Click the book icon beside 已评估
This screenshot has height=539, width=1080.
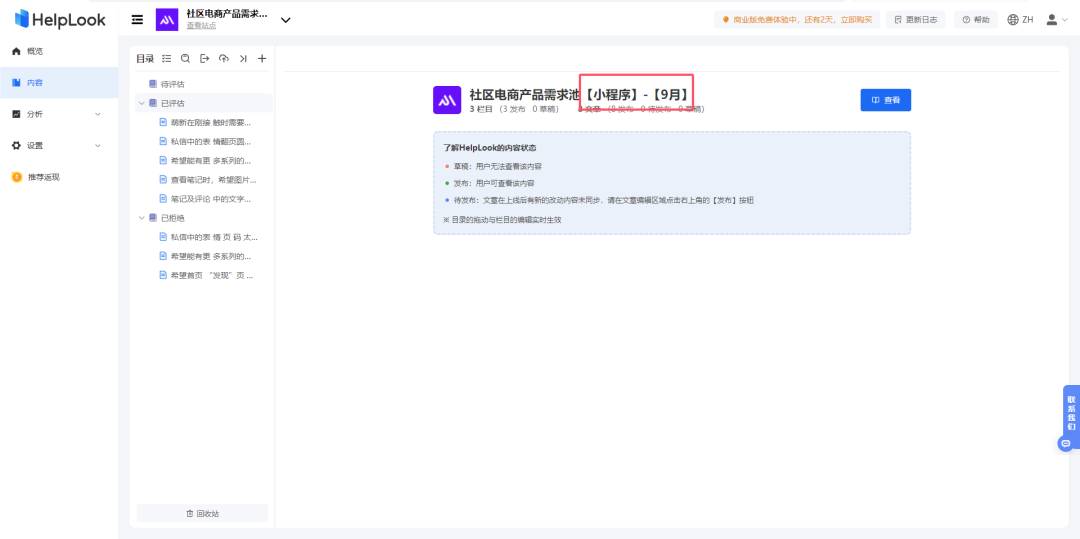pyautogui.click(x=153, y=103)
